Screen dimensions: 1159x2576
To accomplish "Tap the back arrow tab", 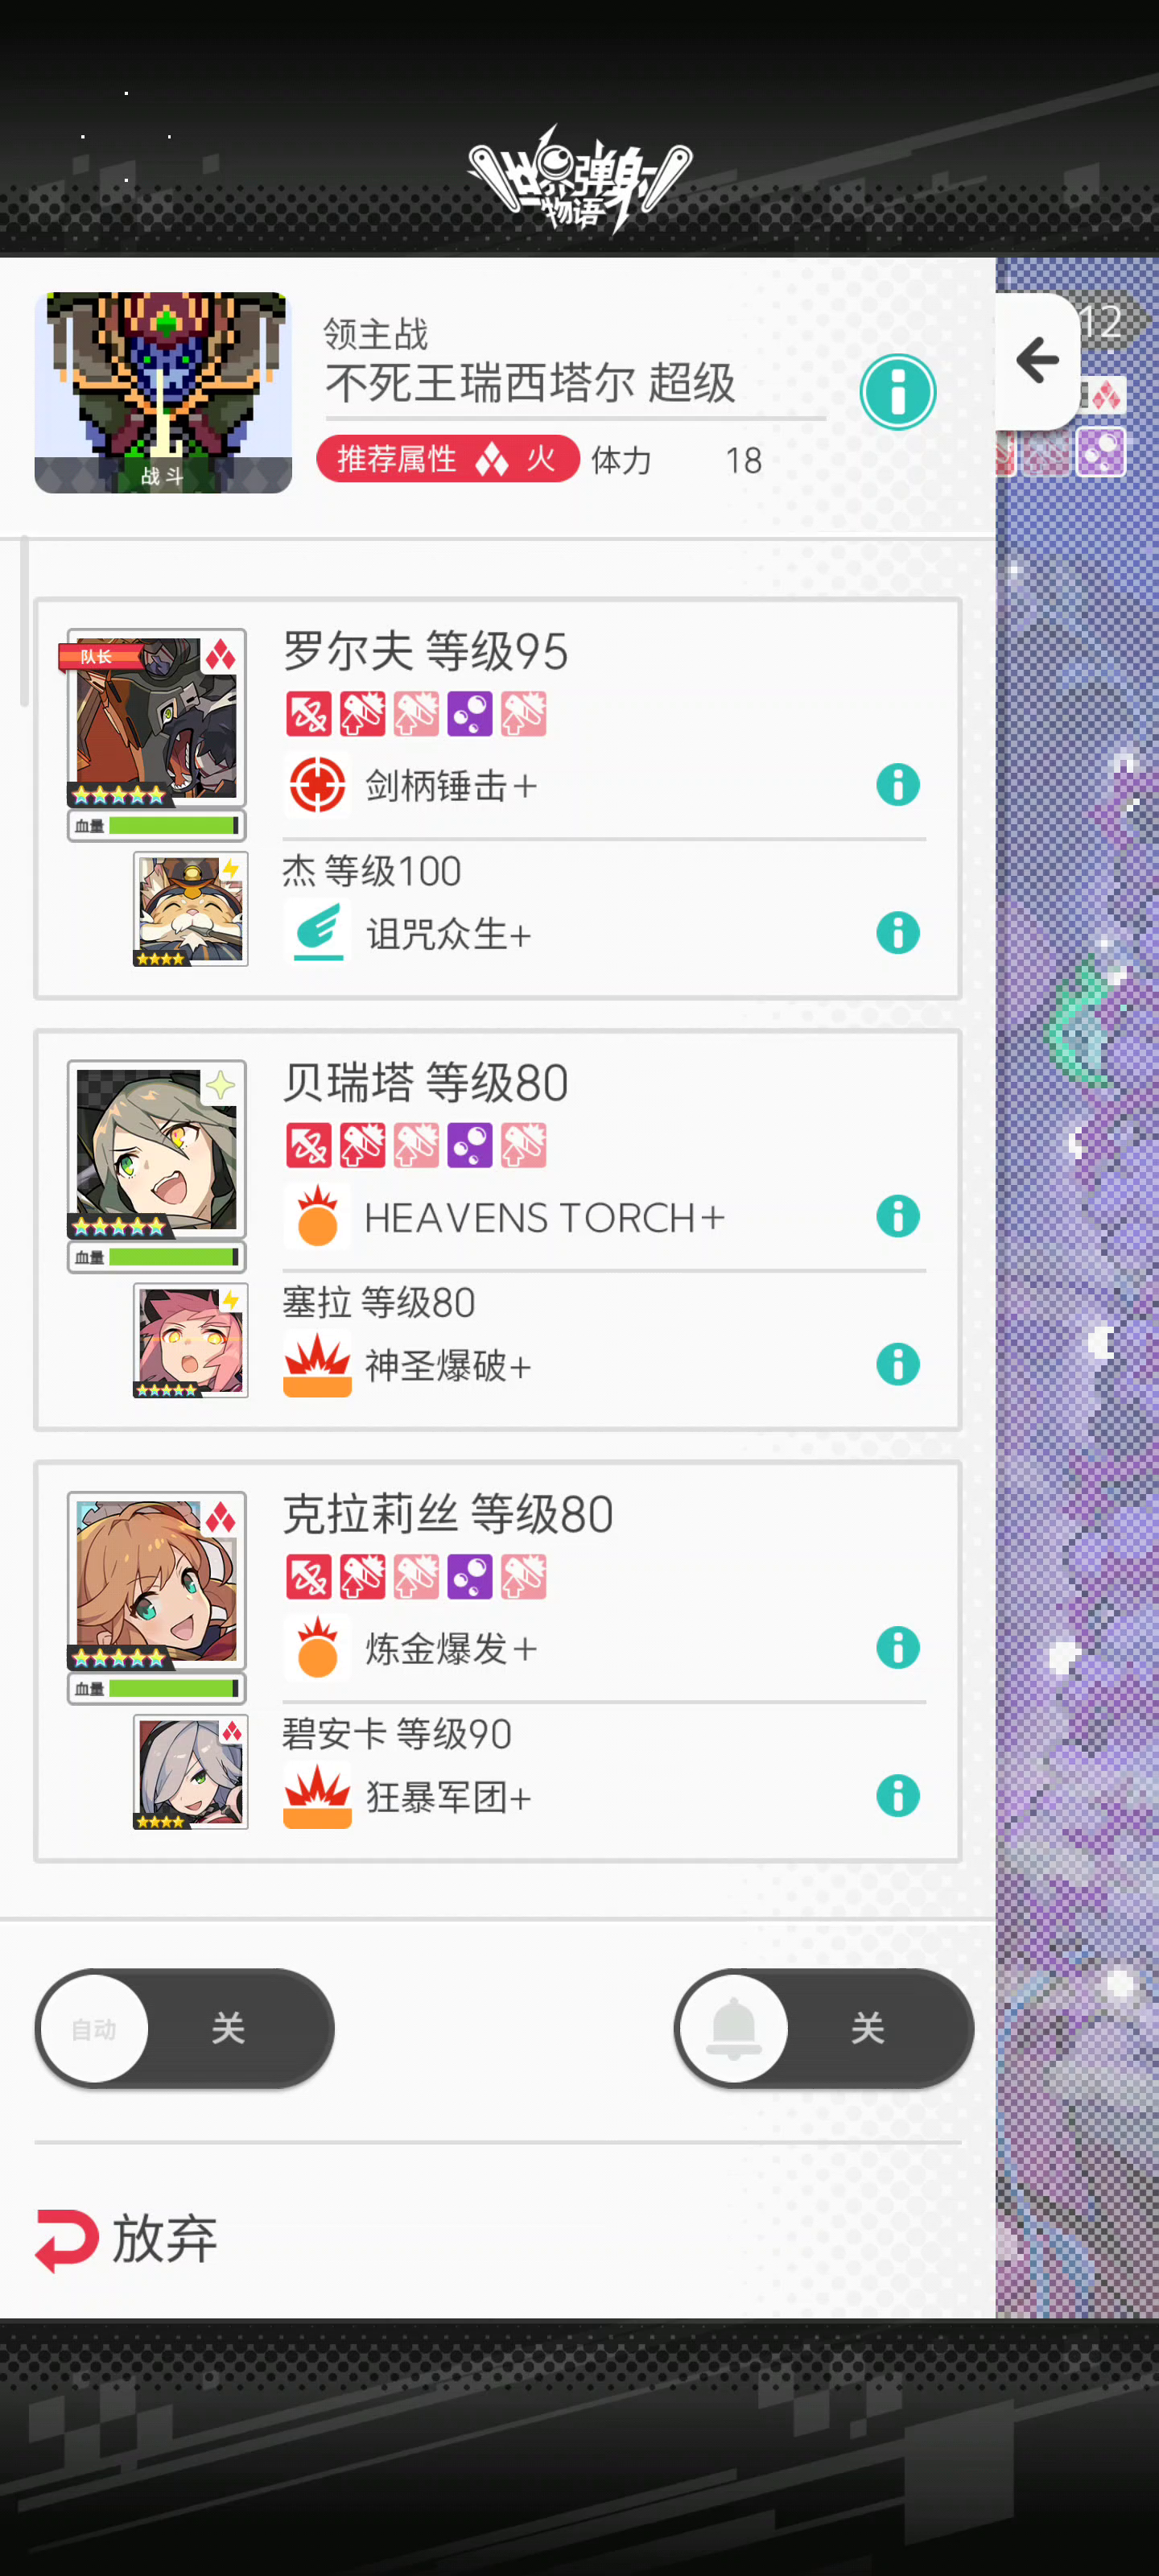I will [1038, 361].
